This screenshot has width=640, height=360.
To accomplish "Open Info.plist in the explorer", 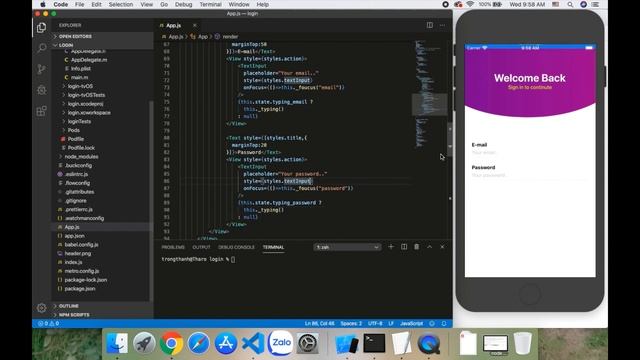I will tap(80, 69).
